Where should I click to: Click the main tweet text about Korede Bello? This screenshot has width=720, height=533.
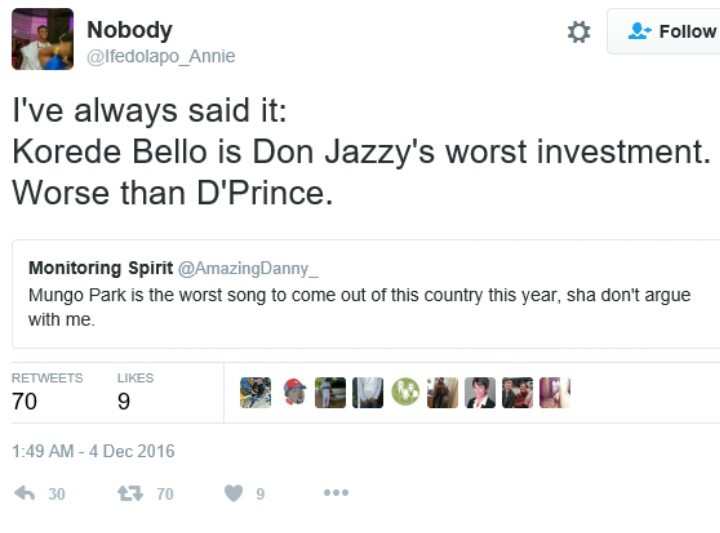(x=360, y=153)
